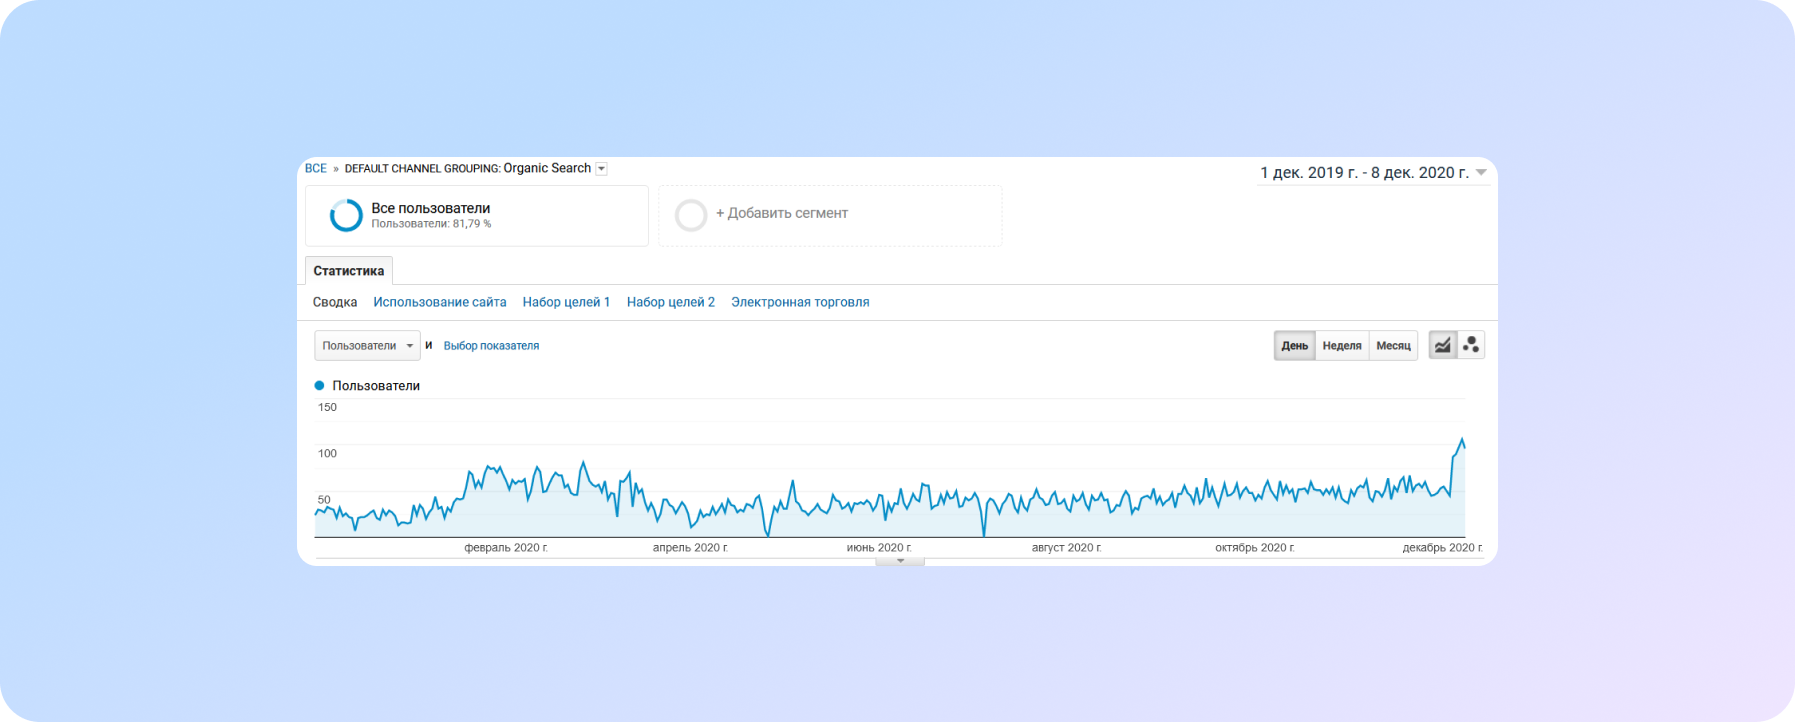Viewport: 1795px width, 722px height.
Task: Click the июнь 2020 г. axis label
Action: point(879,548)
